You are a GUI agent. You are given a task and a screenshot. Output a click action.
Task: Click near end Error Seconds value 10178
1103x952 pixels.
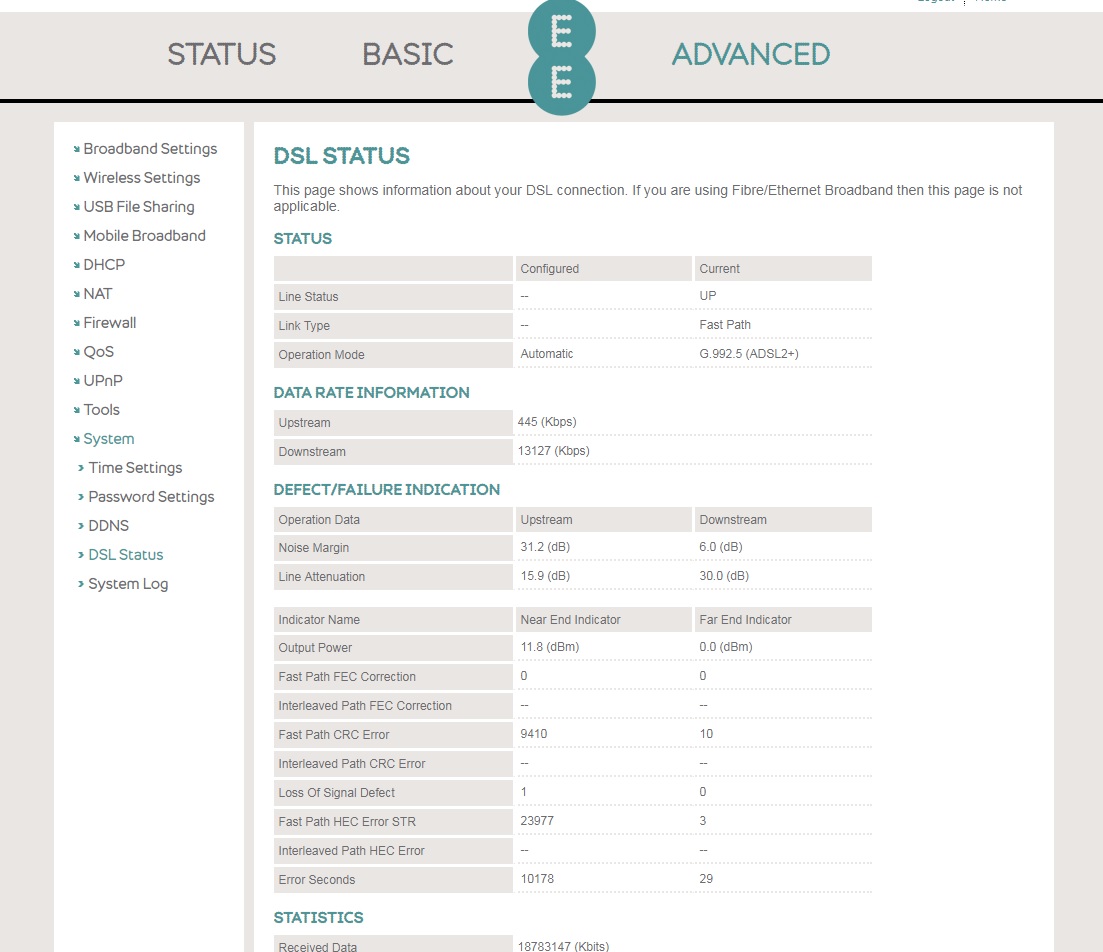pos(537,878)
